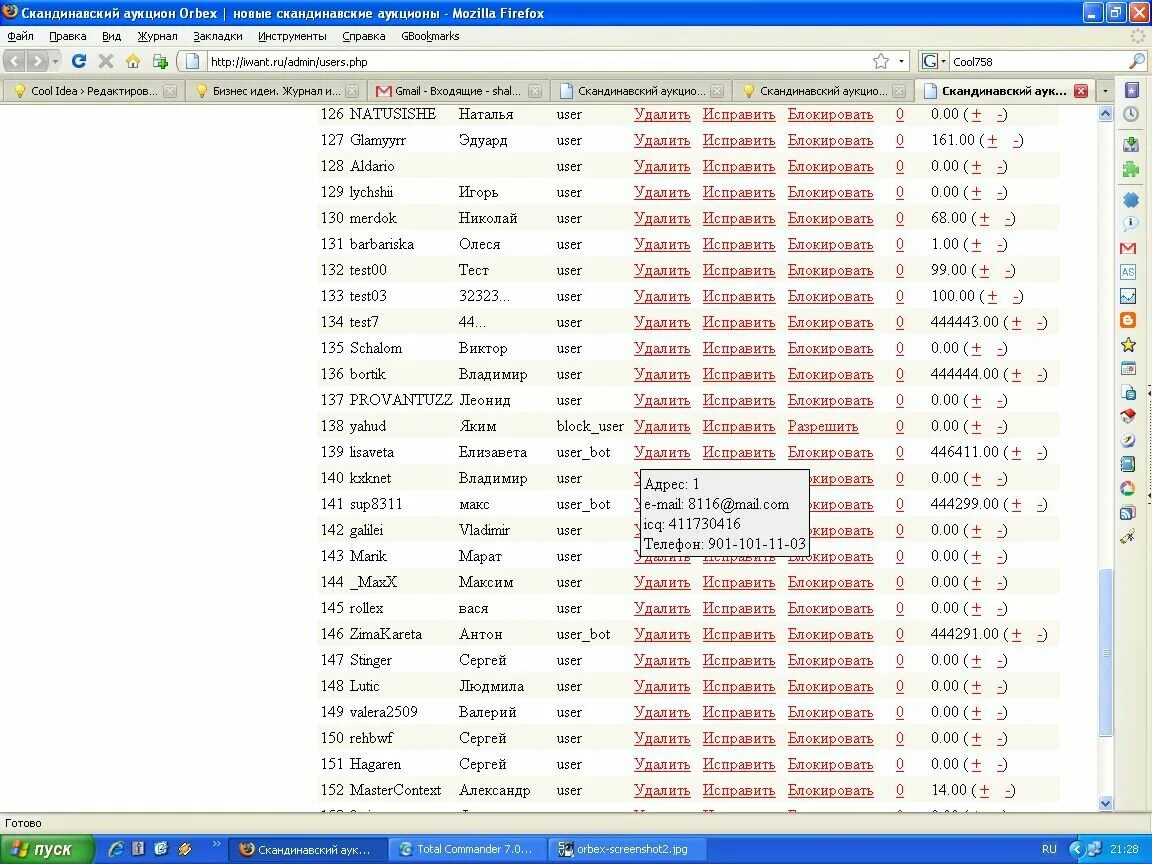Open the Gmail icon in the sidebar
Viewport: 1152px width, 864px height.
(x=1128, y=248)
